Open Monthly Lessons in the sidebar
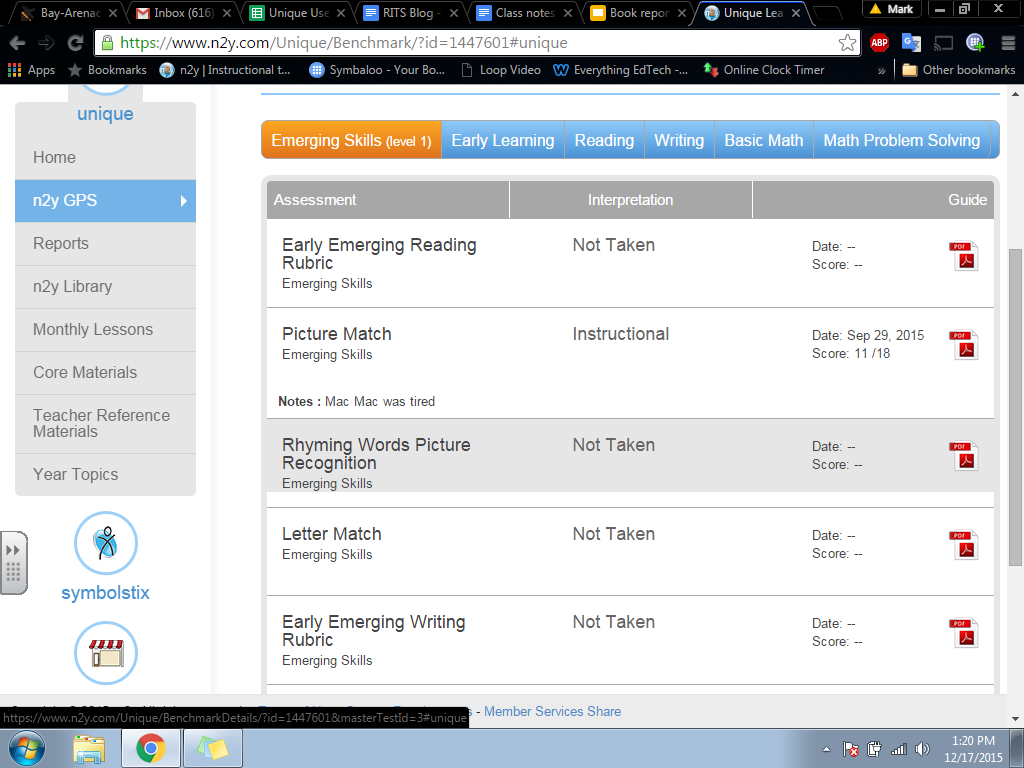This screenshot has width=1024, height=768. [105, 330]
